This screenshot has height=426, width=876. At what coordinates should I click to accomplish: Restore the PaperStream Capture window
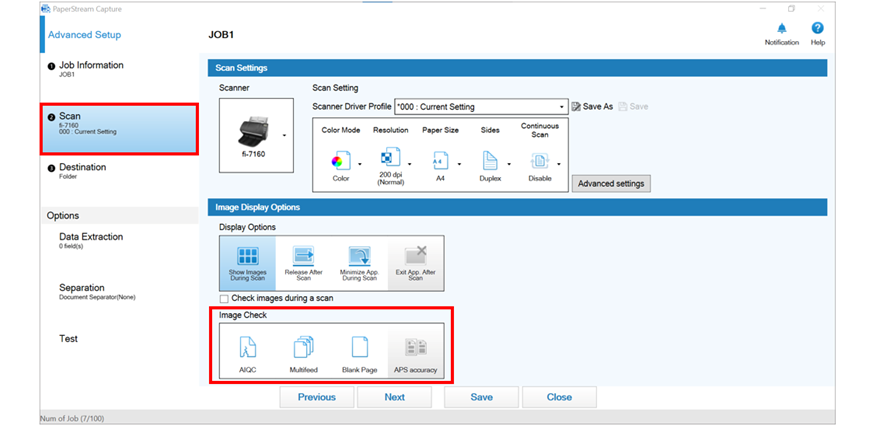(791, 9)
